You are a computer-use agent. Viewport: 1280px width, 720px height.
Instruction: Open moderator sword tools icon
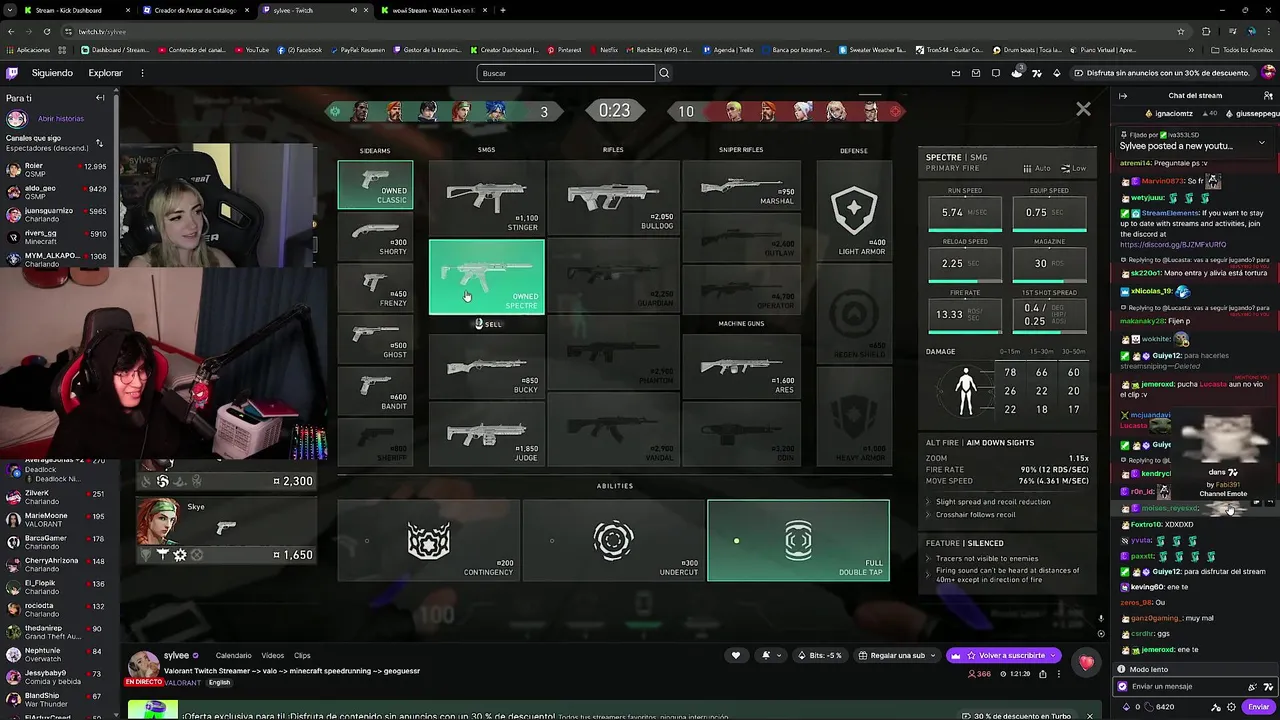(1217, 707)
